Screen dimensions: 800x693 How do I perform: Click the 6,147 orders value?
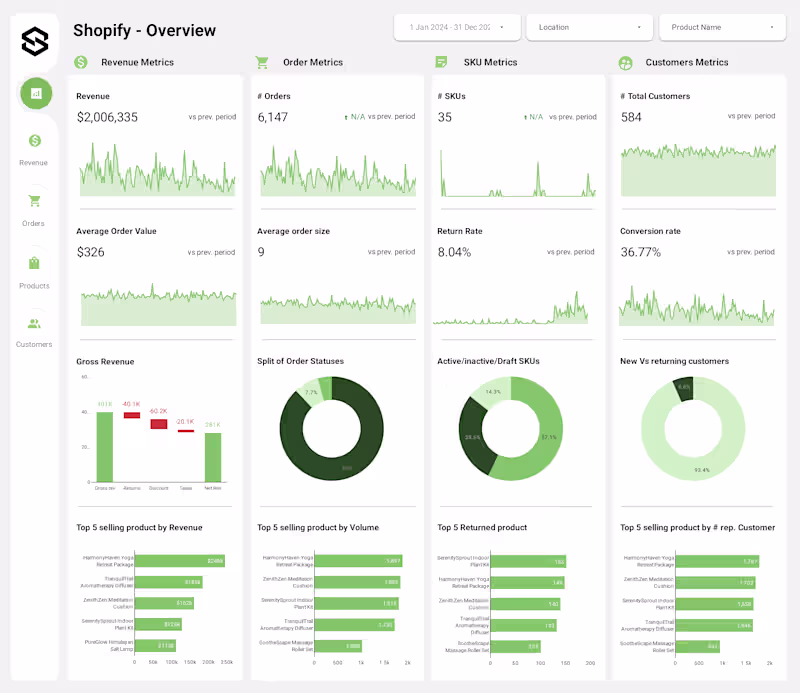pyautogui.click(x=273, y=117)
